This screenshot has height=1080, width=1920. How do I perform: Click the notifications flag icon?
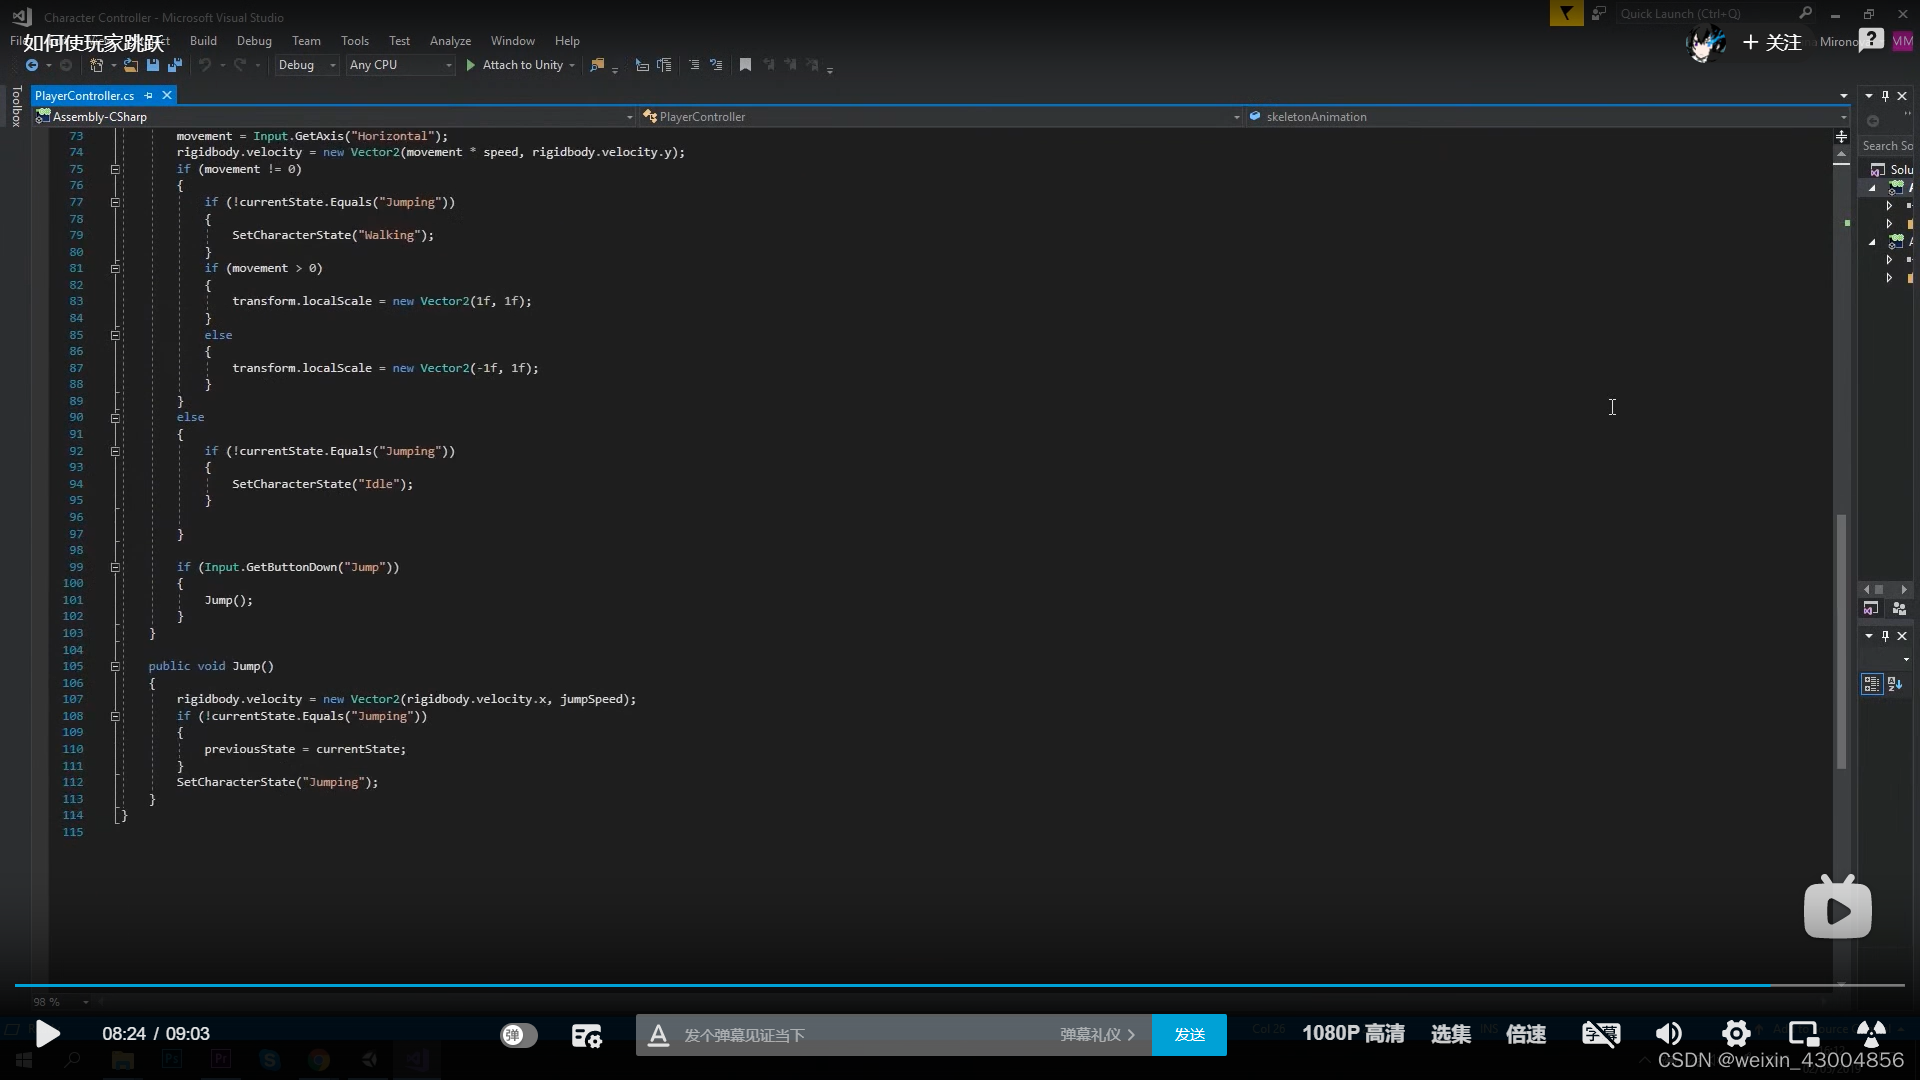pyautogui.click(x=1566, y=14)
